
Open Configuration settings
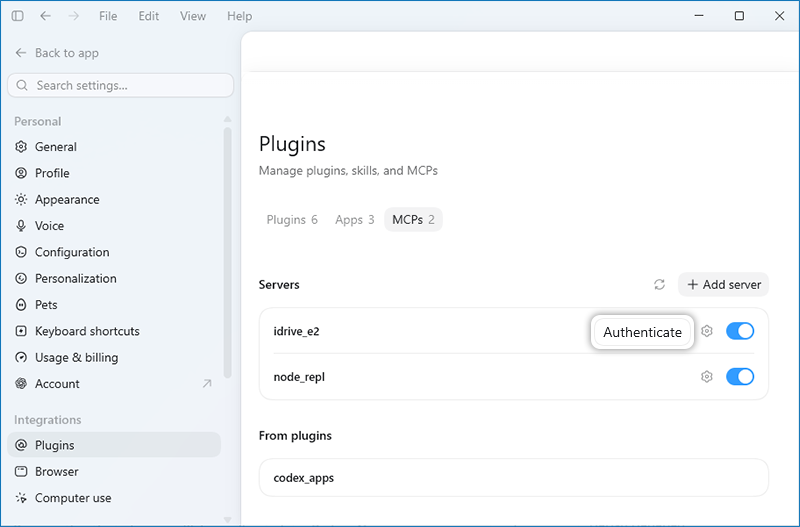[114, 252]
